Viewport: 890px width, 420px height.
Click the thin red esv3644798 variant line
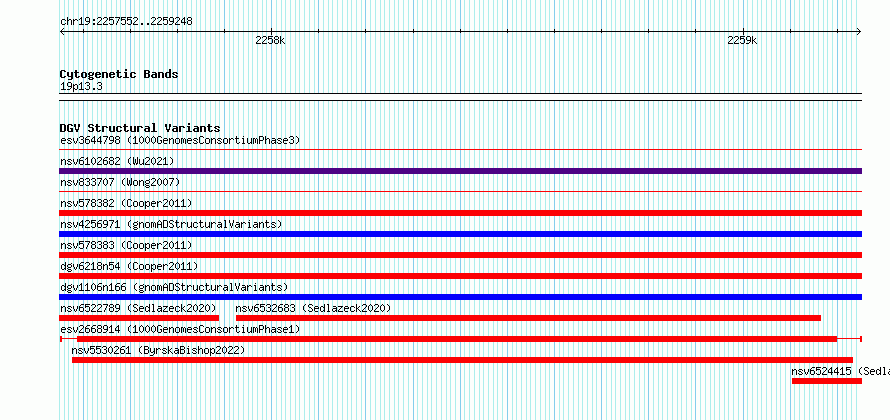(460, 150)
